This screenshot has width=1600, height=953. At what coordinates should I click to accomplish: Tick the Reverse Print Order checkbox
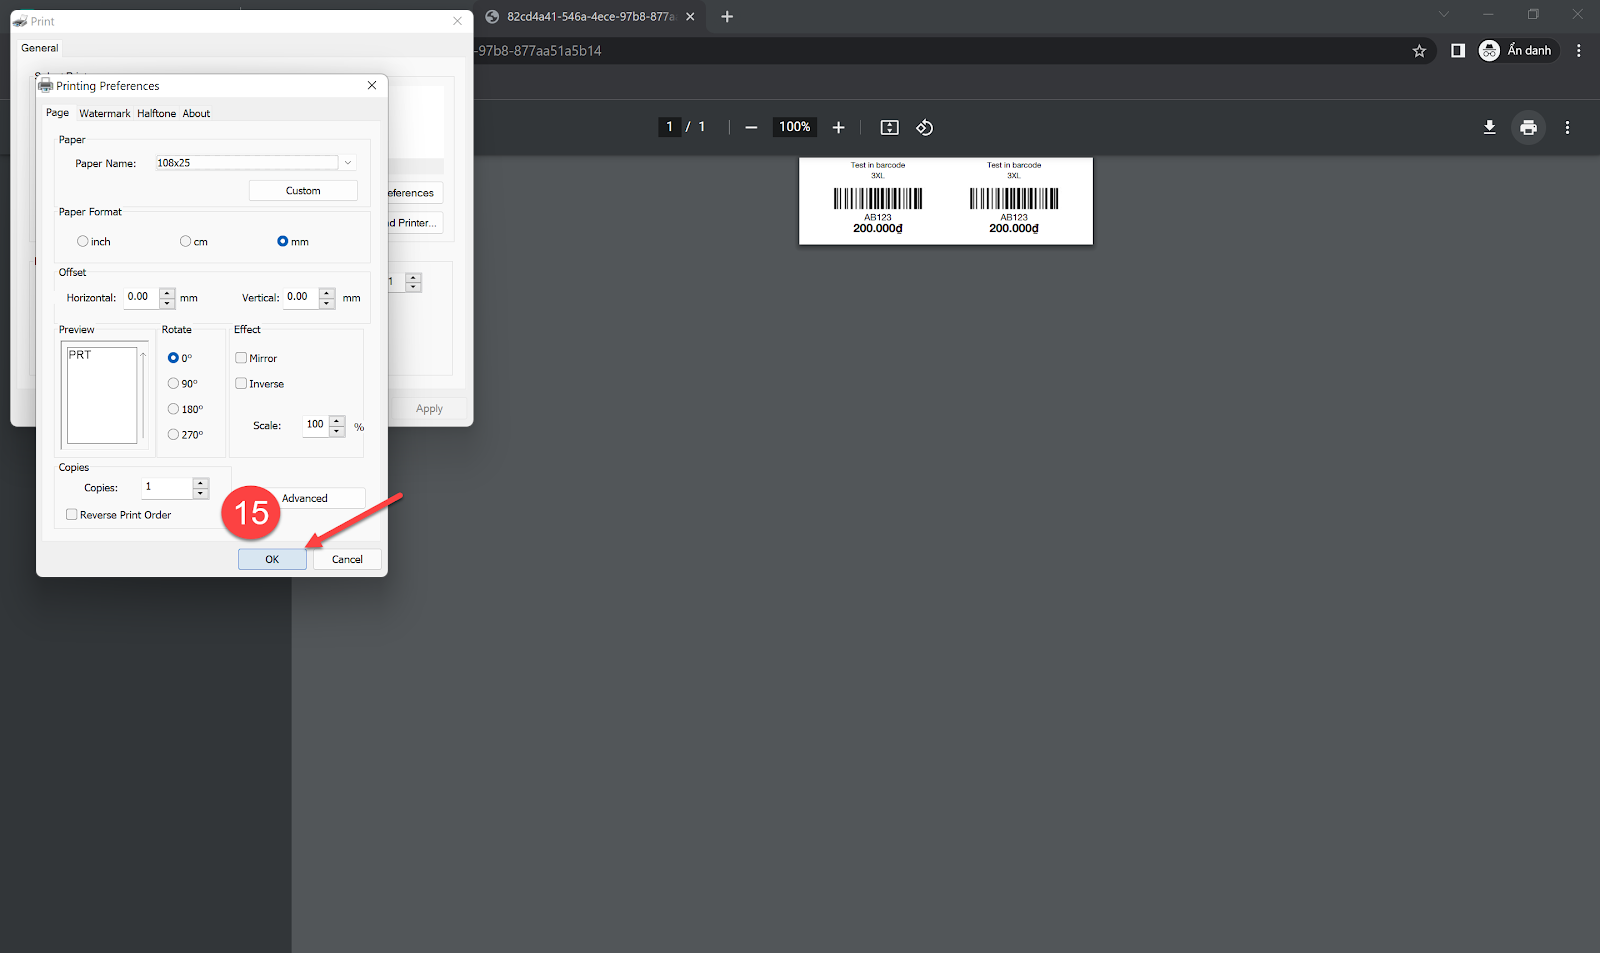(72, 514)
